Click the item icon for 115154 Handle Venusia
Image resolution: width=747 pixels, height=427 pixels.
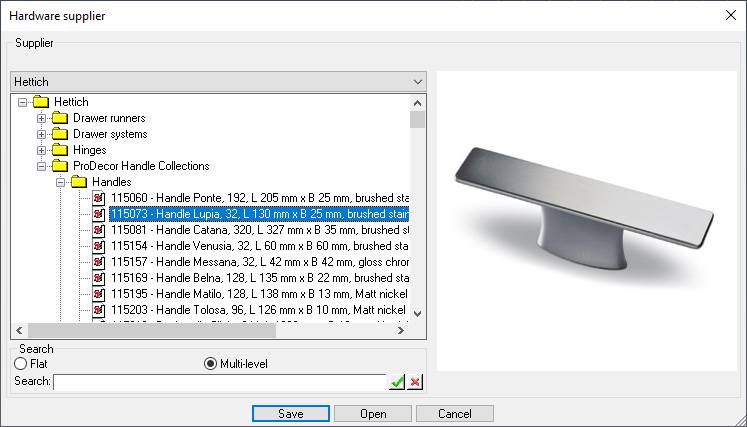pyautogui.click(x=99, y=246)
